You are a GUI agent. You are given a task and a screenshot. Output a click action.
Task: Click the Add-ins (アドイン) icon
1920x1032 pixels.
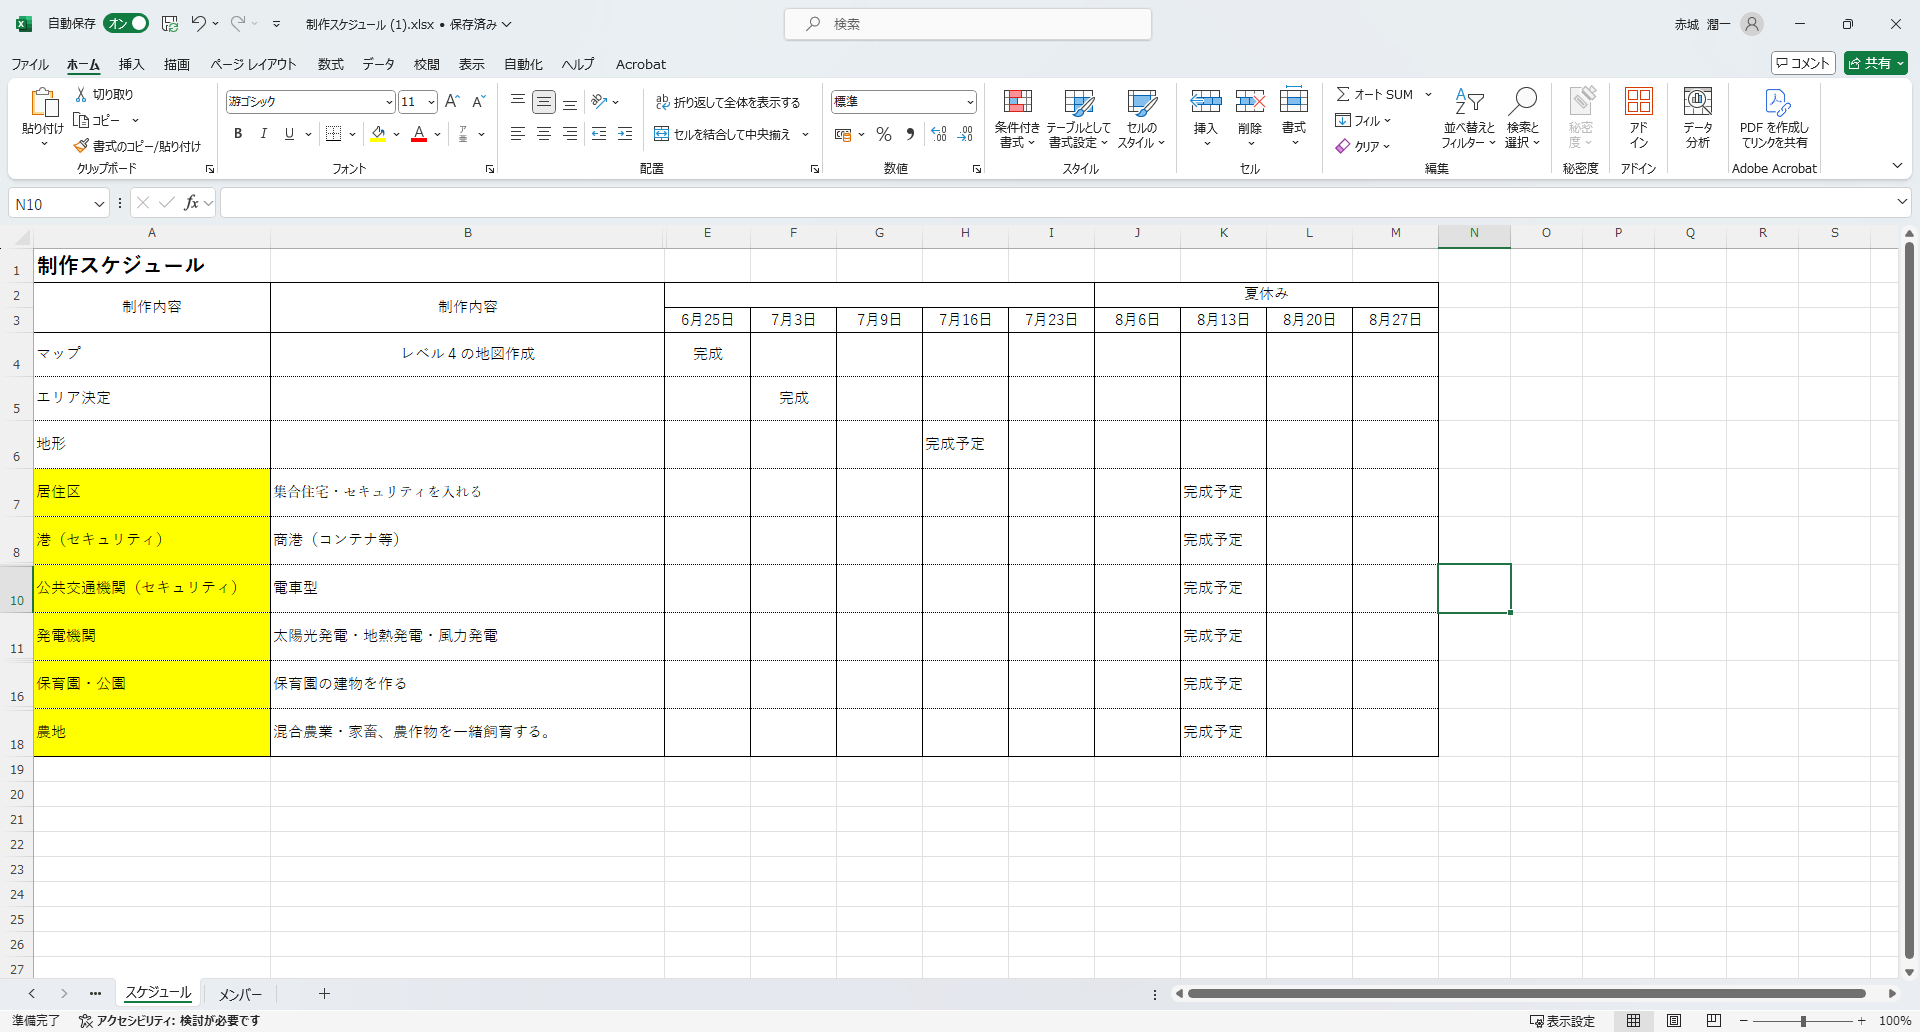(1639, 101)
